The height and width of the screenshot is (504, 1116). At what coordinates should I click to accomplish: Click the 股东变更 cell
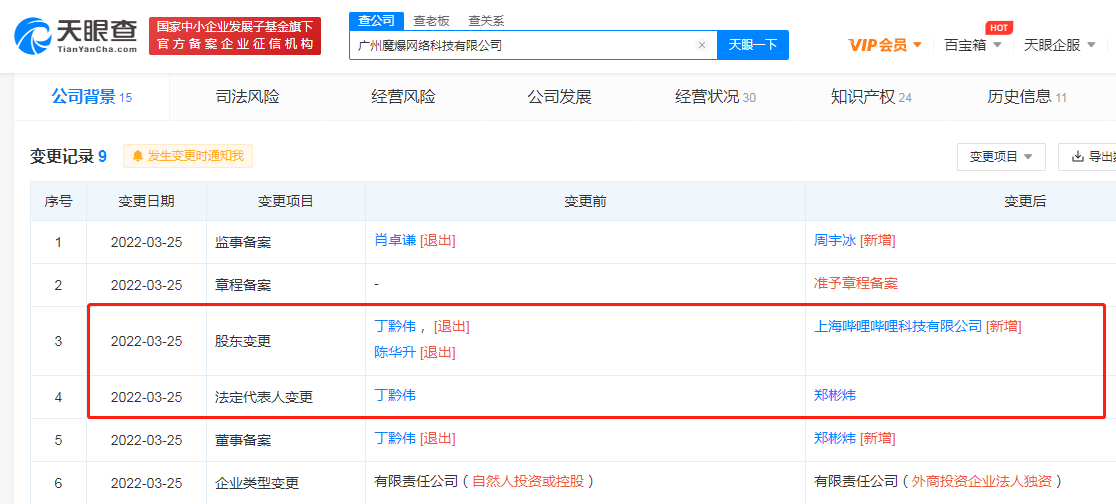click(x=285, y=341)
